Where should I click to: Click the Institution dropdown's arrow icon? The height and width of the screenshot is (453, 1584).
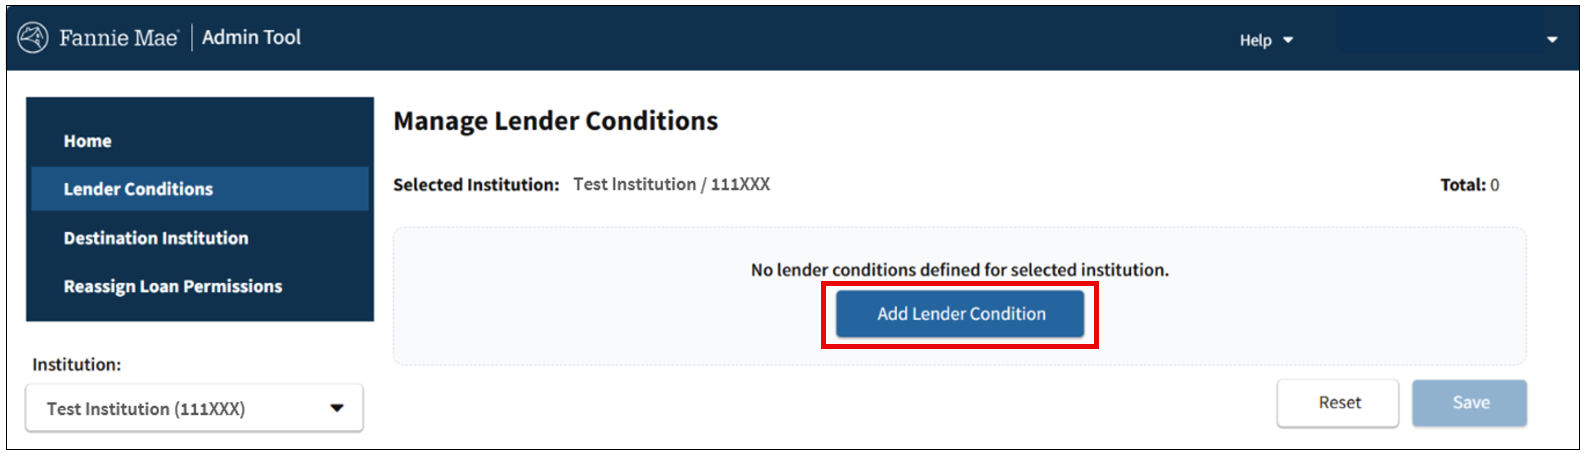[x=337, y=408]
